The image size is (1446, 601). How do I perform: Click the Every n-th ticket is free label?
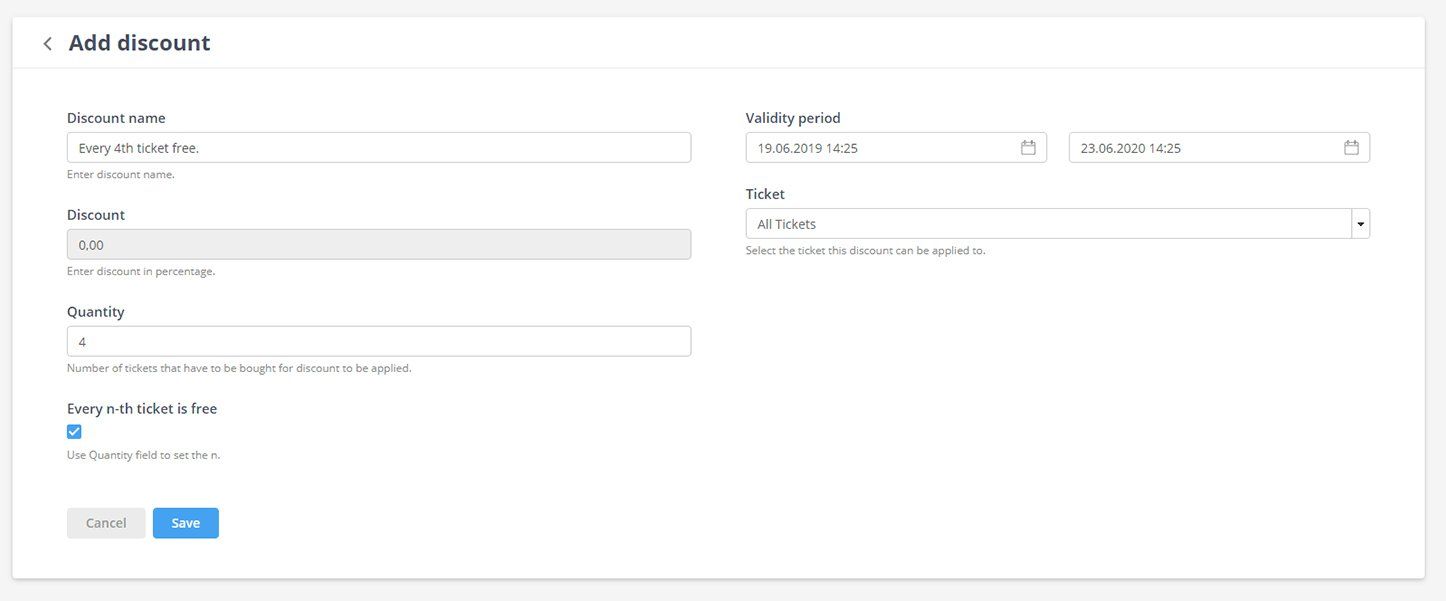point(142,409)
